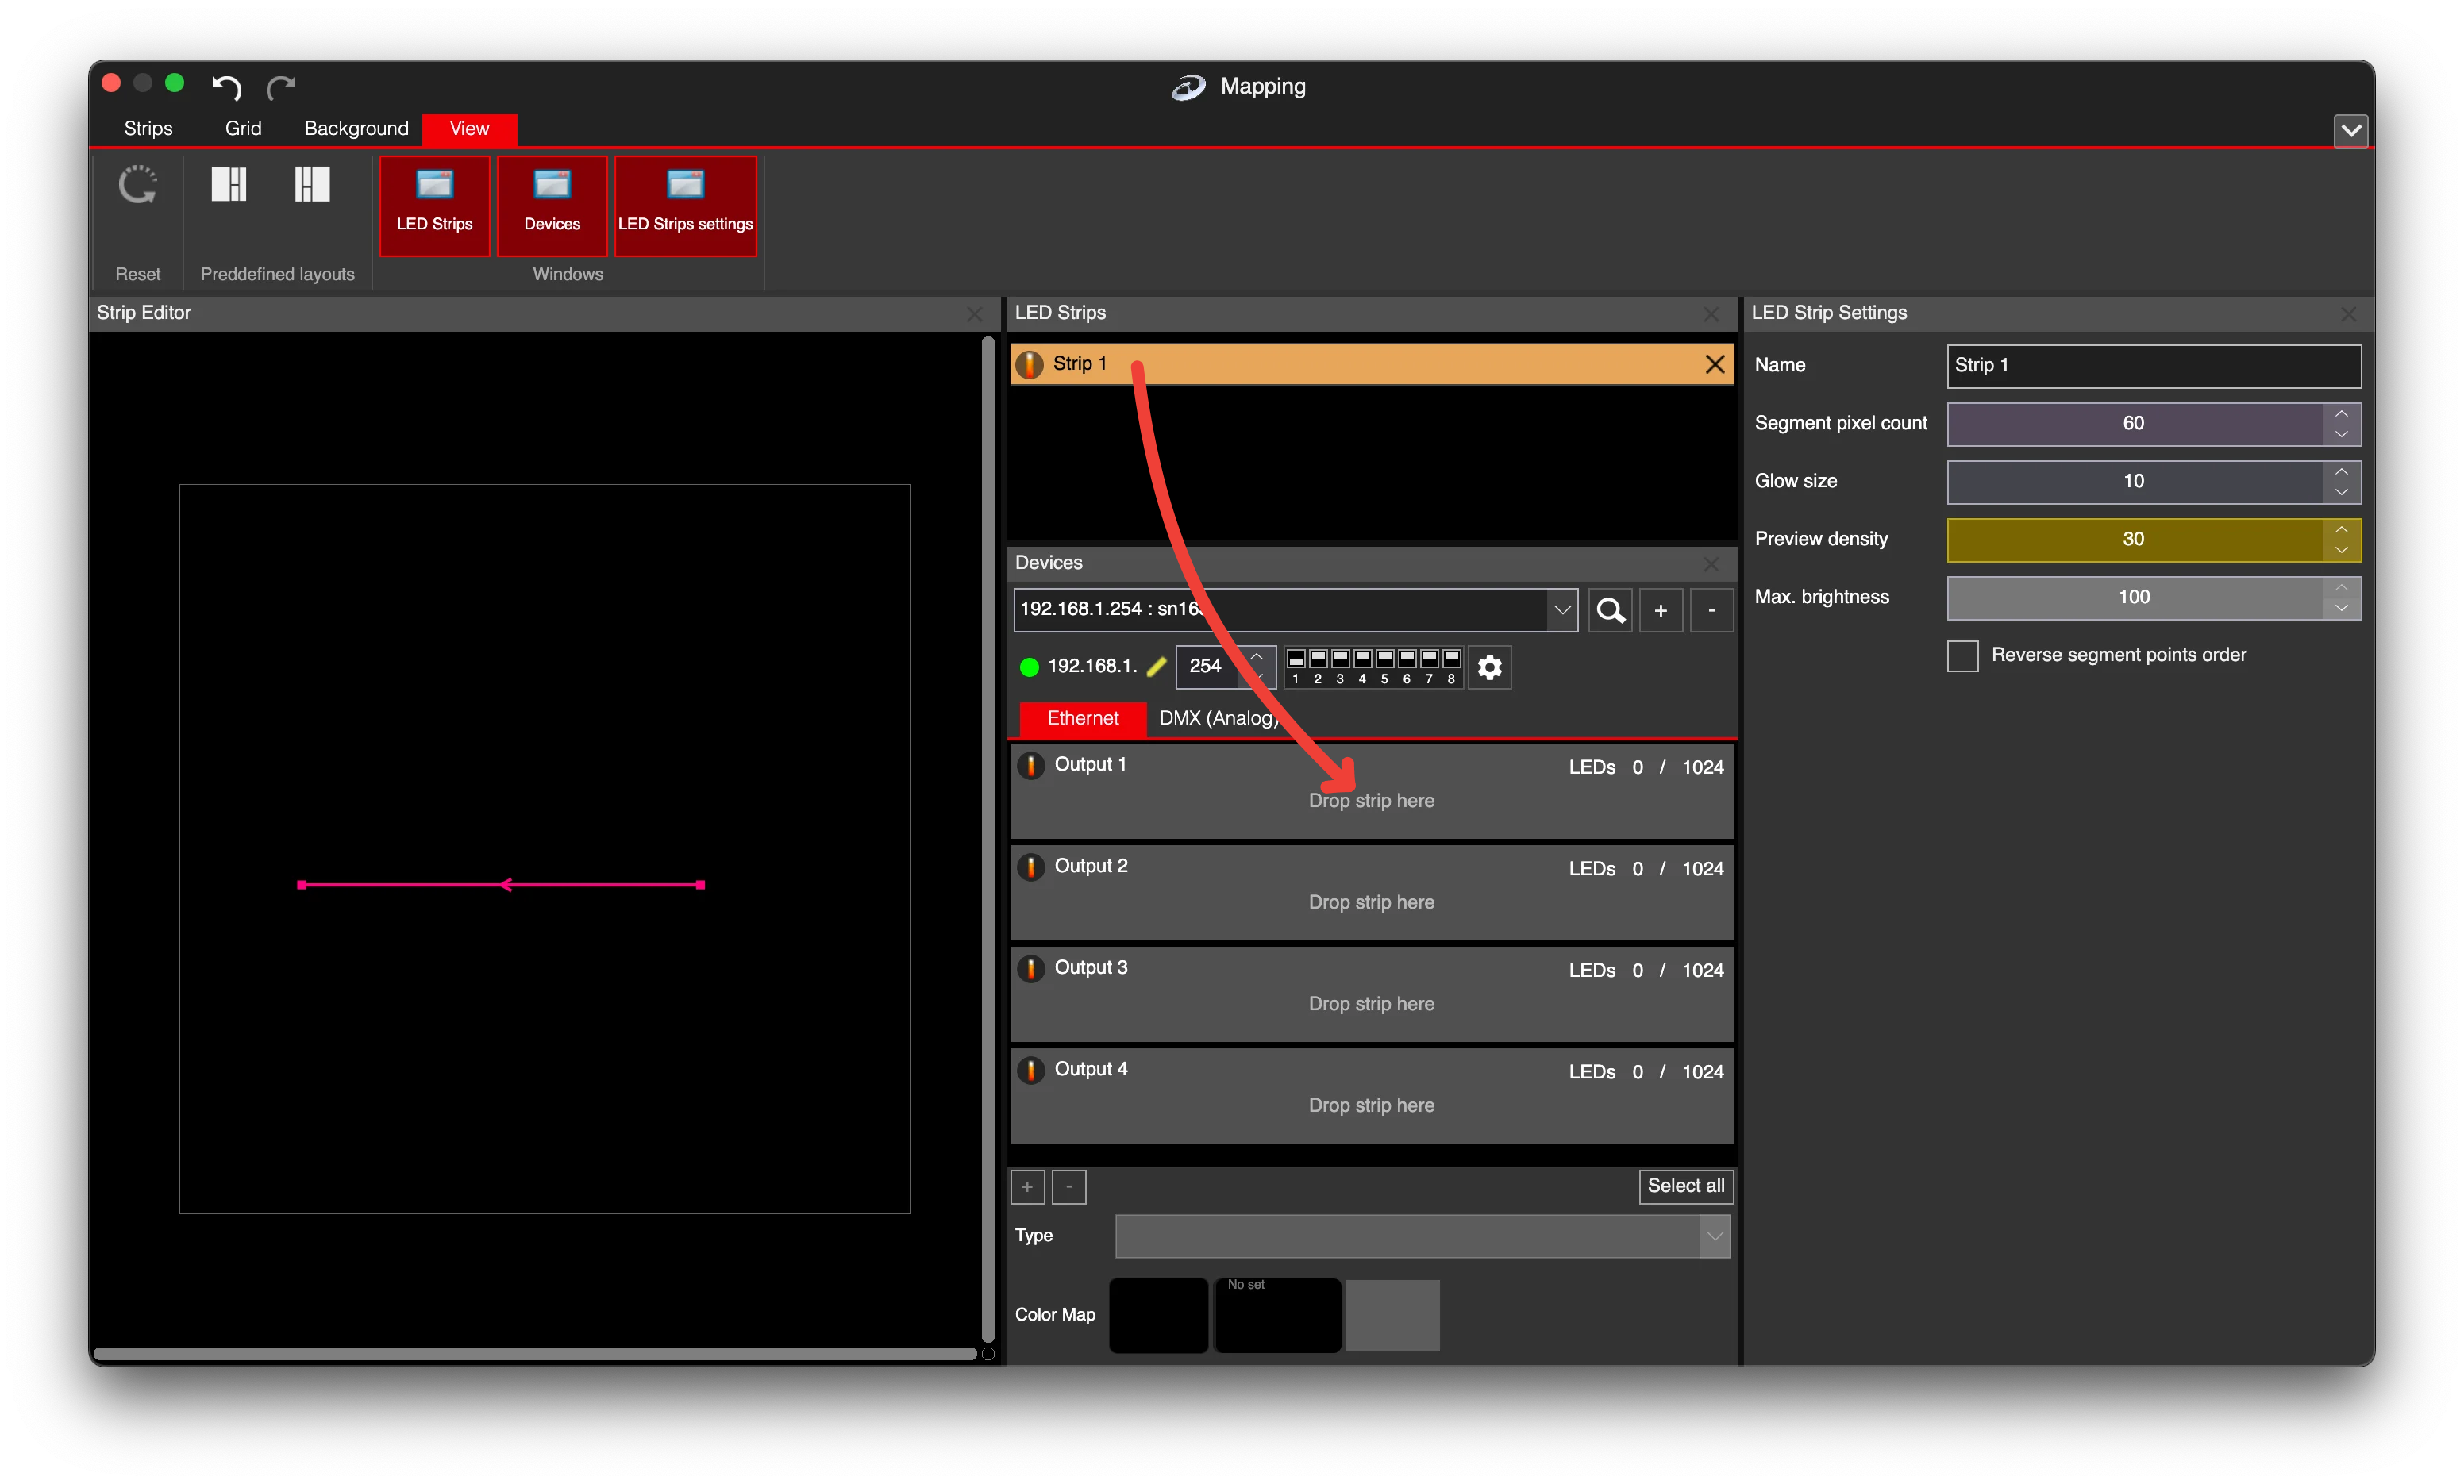Close the LED Strips panel
Image resolution: width=2464 pixels, height=1484 pixels.
(x=1711, y=314)
